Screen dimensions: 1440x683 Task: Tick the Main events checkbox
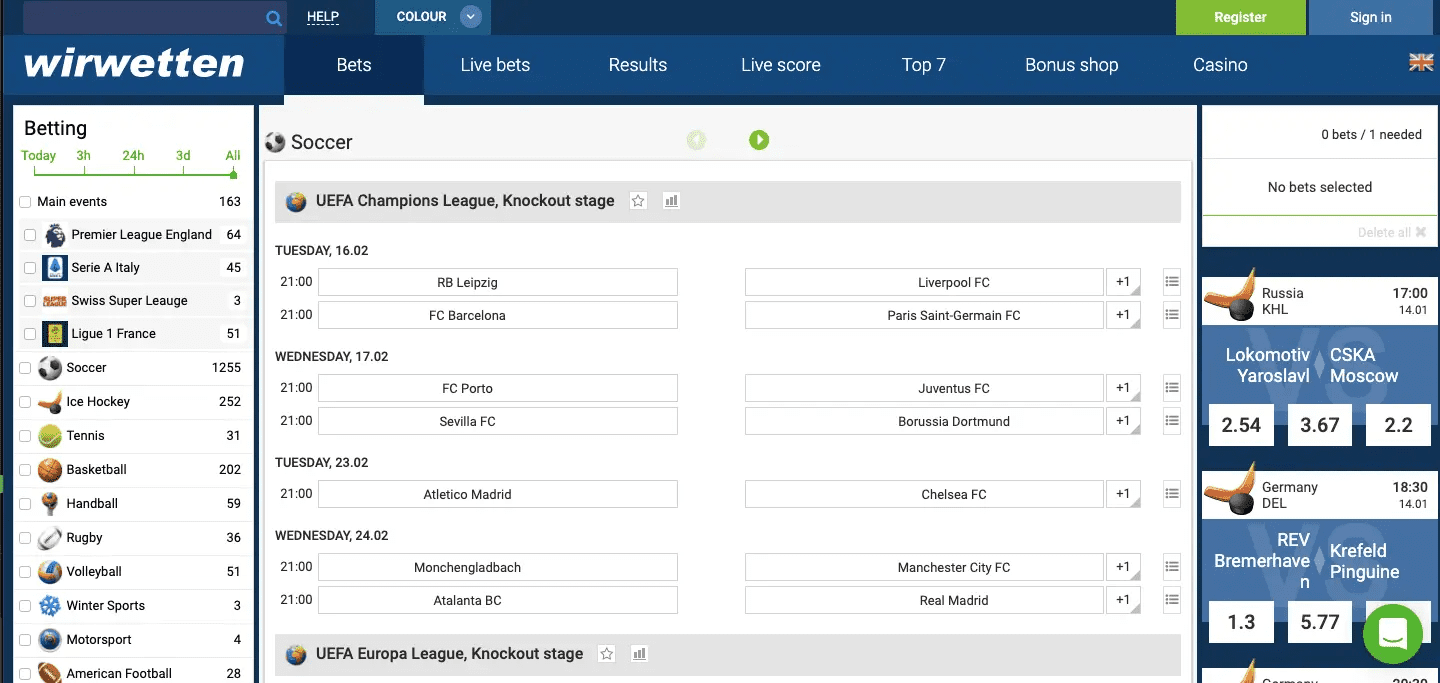(25, 202)
